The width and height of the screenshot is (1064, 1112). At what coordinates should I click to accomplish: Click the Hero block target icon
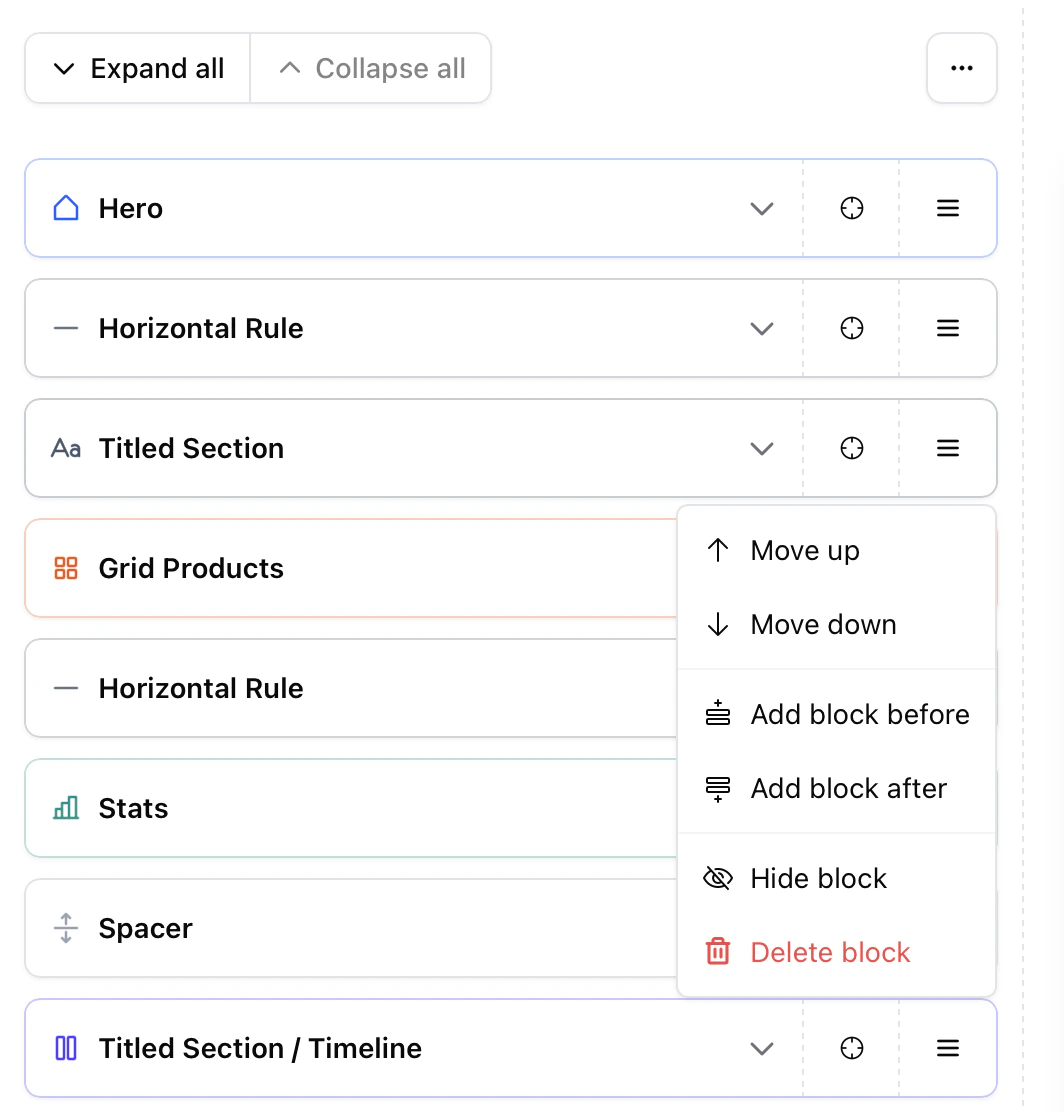pyautogui.click(x=851, y=208)
